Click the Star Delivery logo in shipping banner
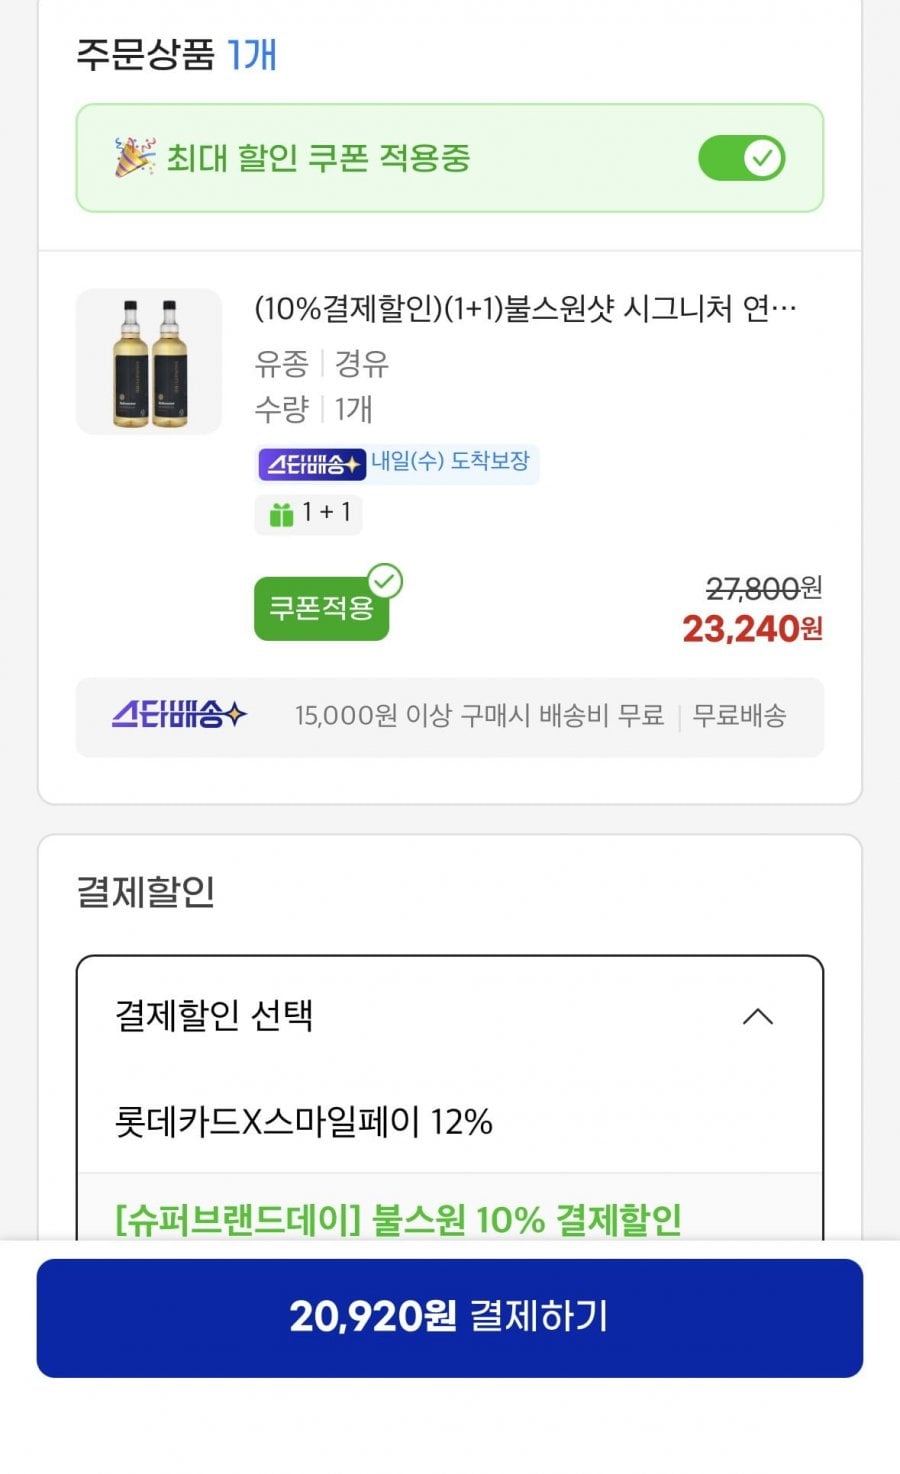Image resolution: width=900 pixels, height=1474 pixels. (178, 715)
